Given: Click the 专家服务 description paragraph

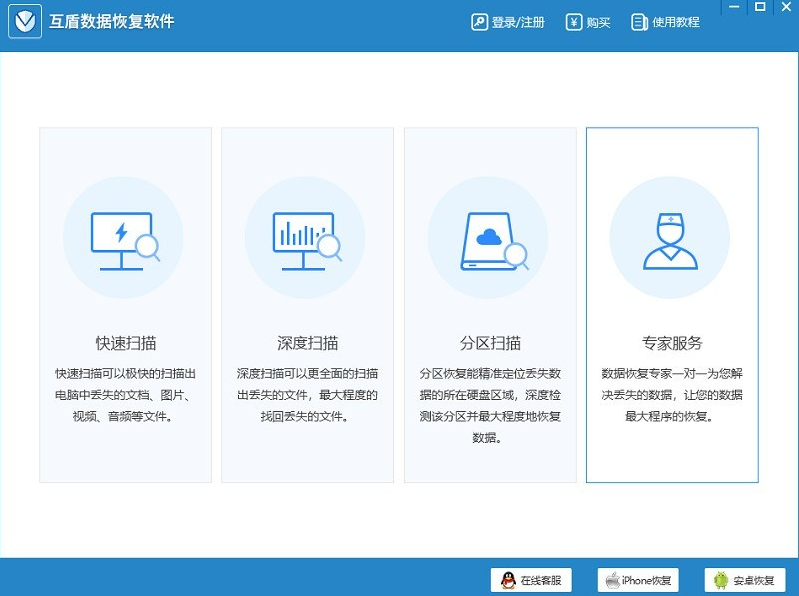Looking at the screenshot, I should tap(672, 395).
